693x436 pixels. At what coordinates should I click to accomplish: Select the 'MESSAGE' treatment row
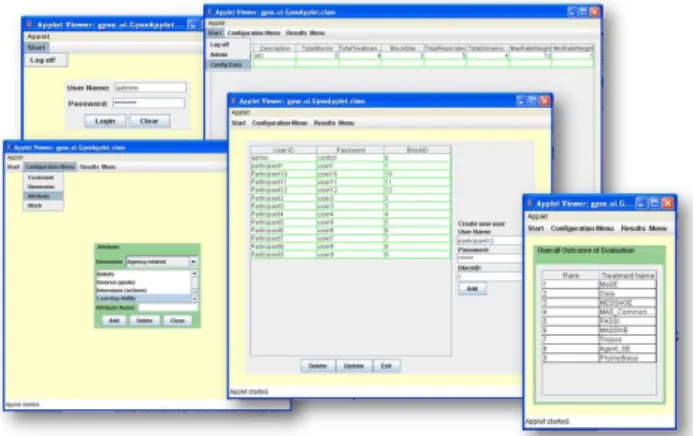(x=599, y=303)
